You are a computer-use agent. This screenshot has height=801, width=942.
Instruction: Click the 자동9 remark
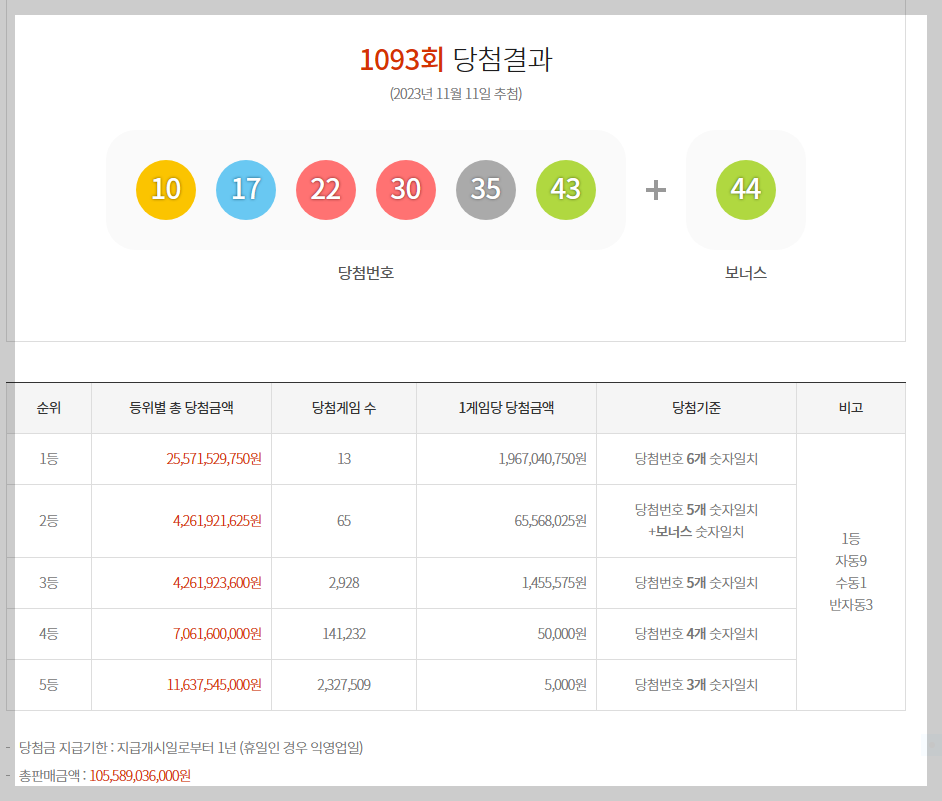point(851,561)
